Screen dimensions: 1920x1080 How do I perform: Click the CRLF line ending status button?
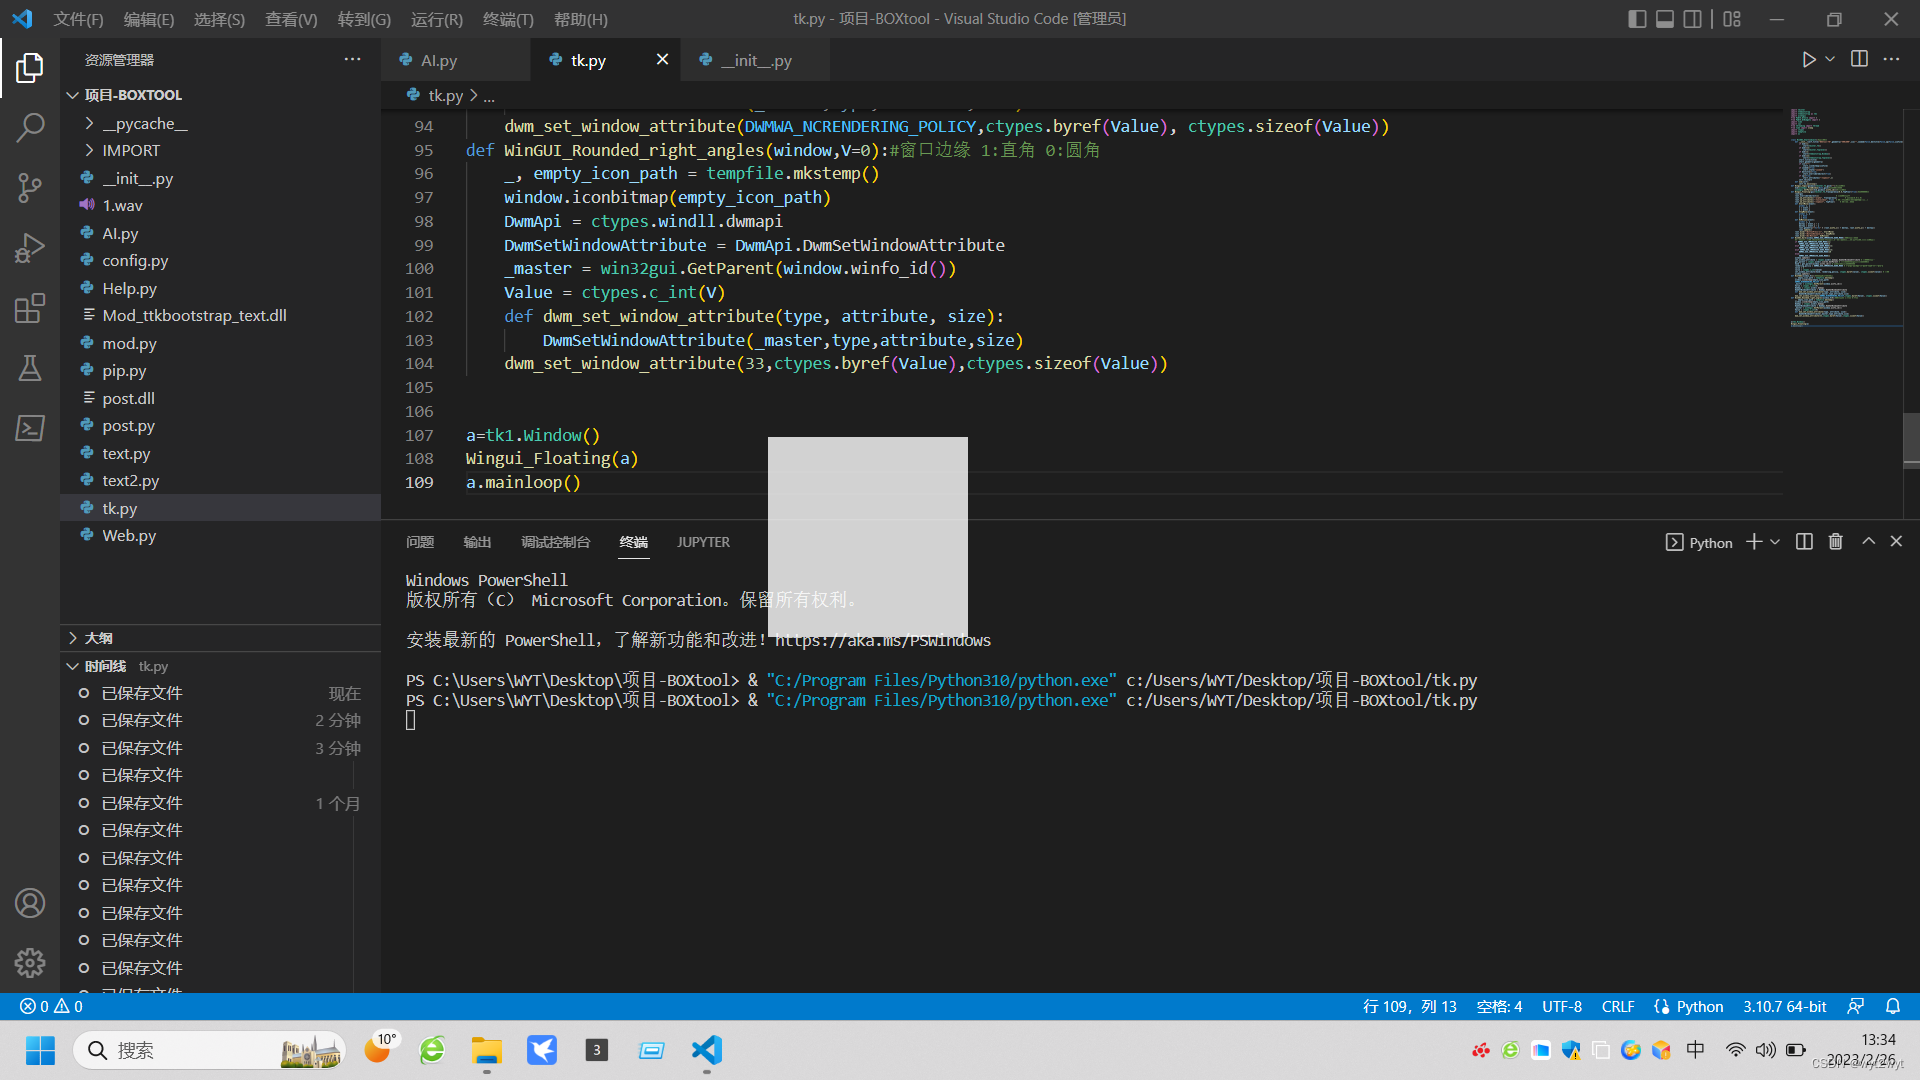click(1617, 1007)
